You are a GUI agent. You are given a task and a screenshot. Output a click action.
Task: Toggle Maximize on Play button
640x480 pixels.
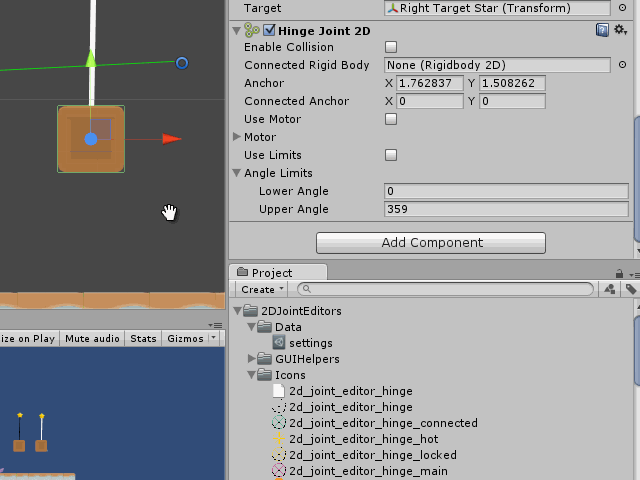click(27, 338)
